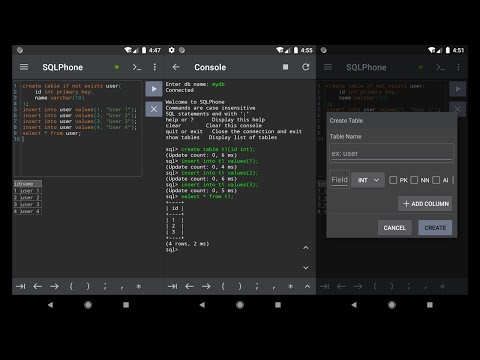Tap Android back button under left screen
The width and height of the screenshot is (480, 360).
(50, 305)
